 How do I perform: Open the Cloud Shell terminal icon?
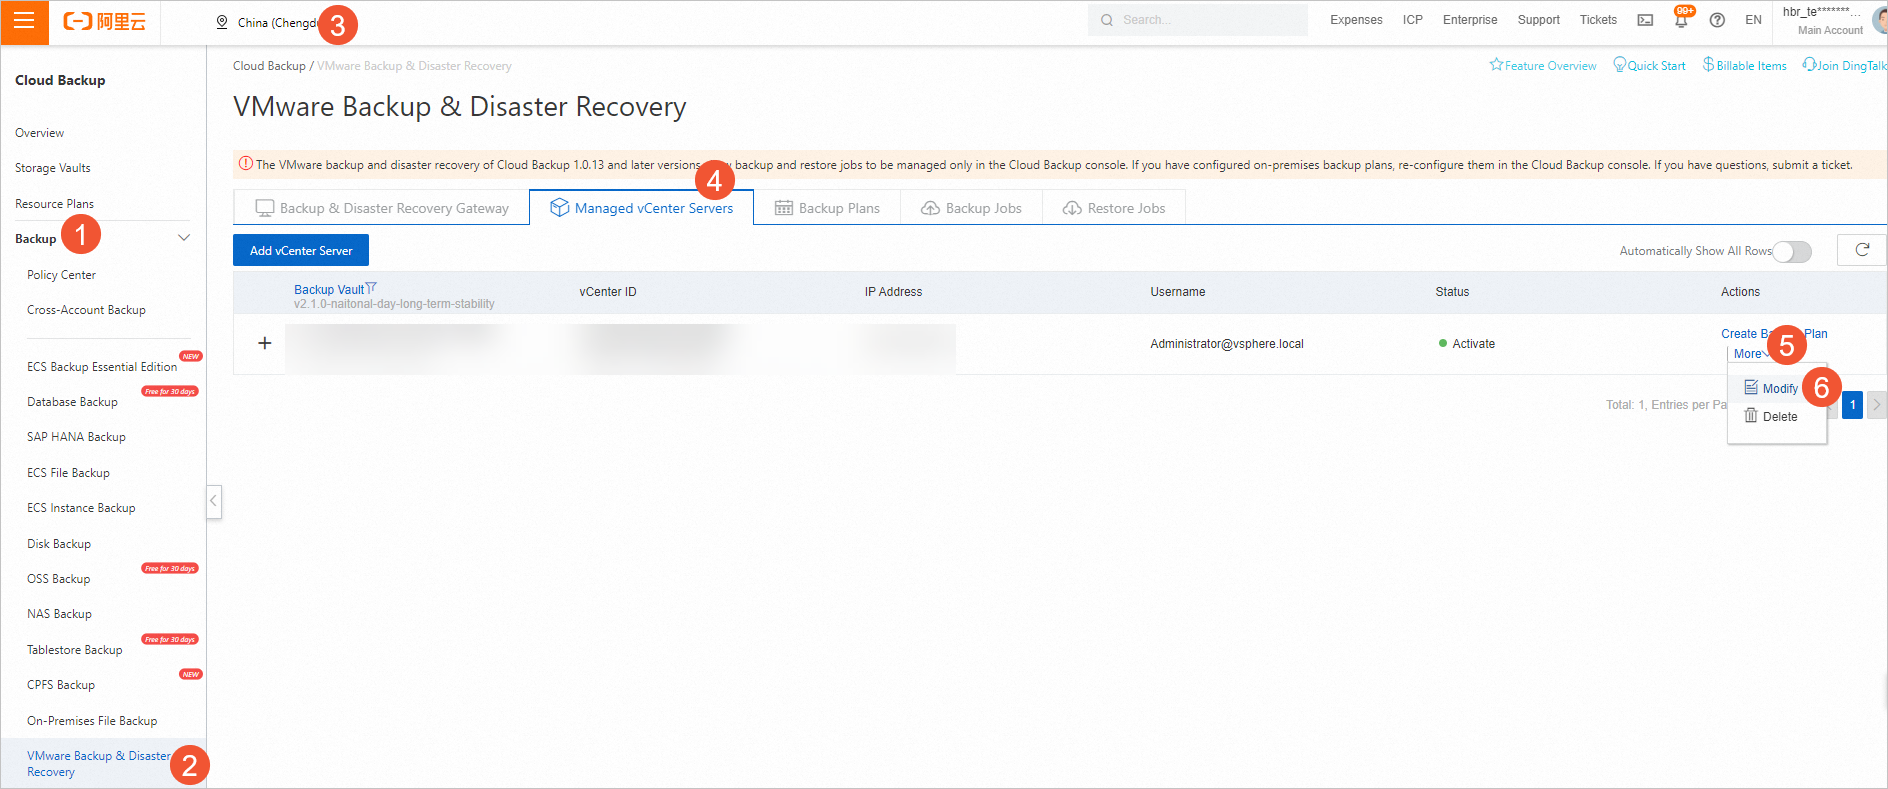(x=1645, y=20)
